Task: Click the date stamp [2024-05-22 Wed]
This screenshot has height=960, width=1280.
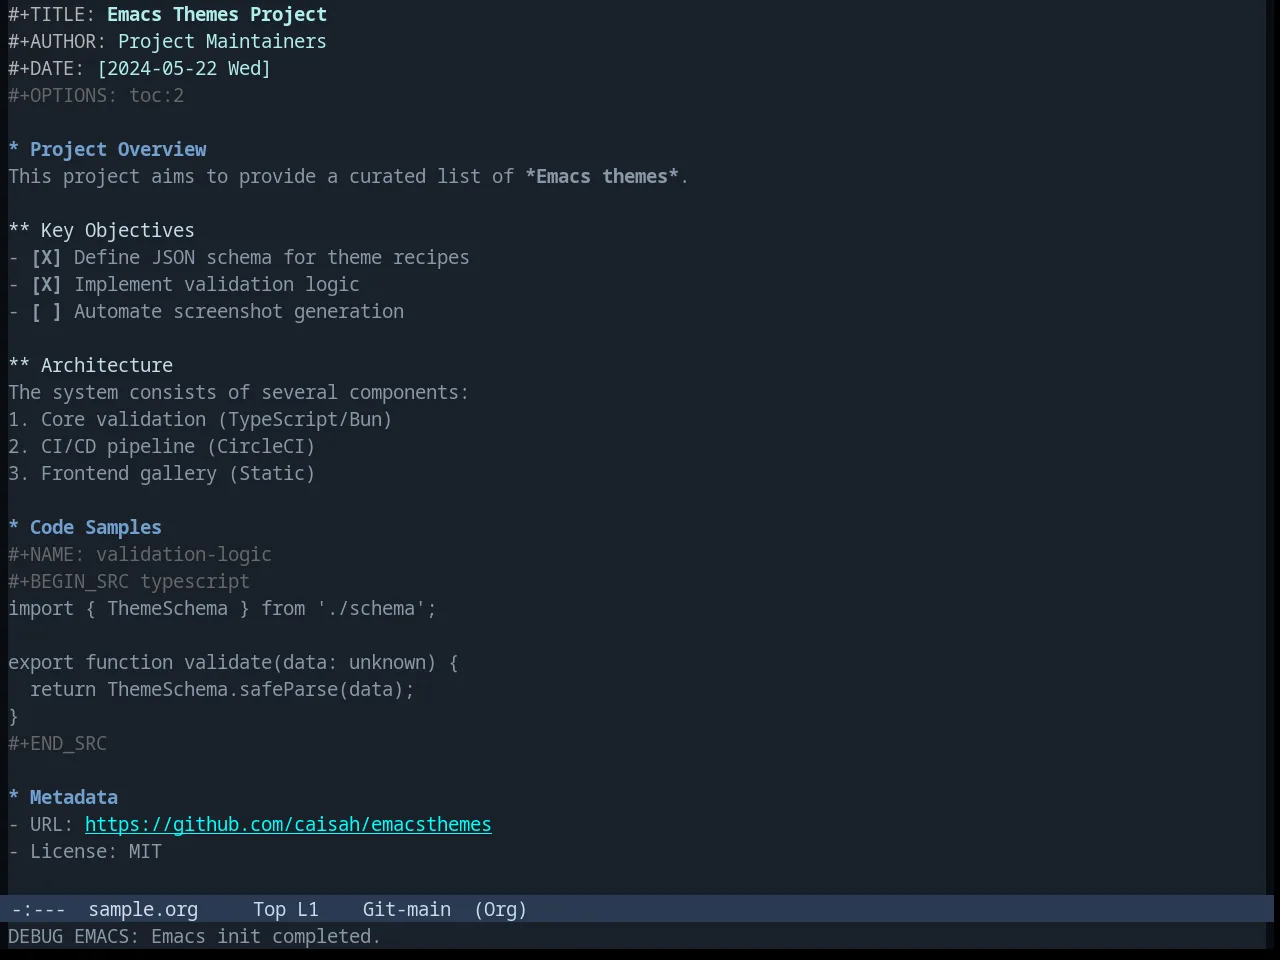Action: (184, 69)
